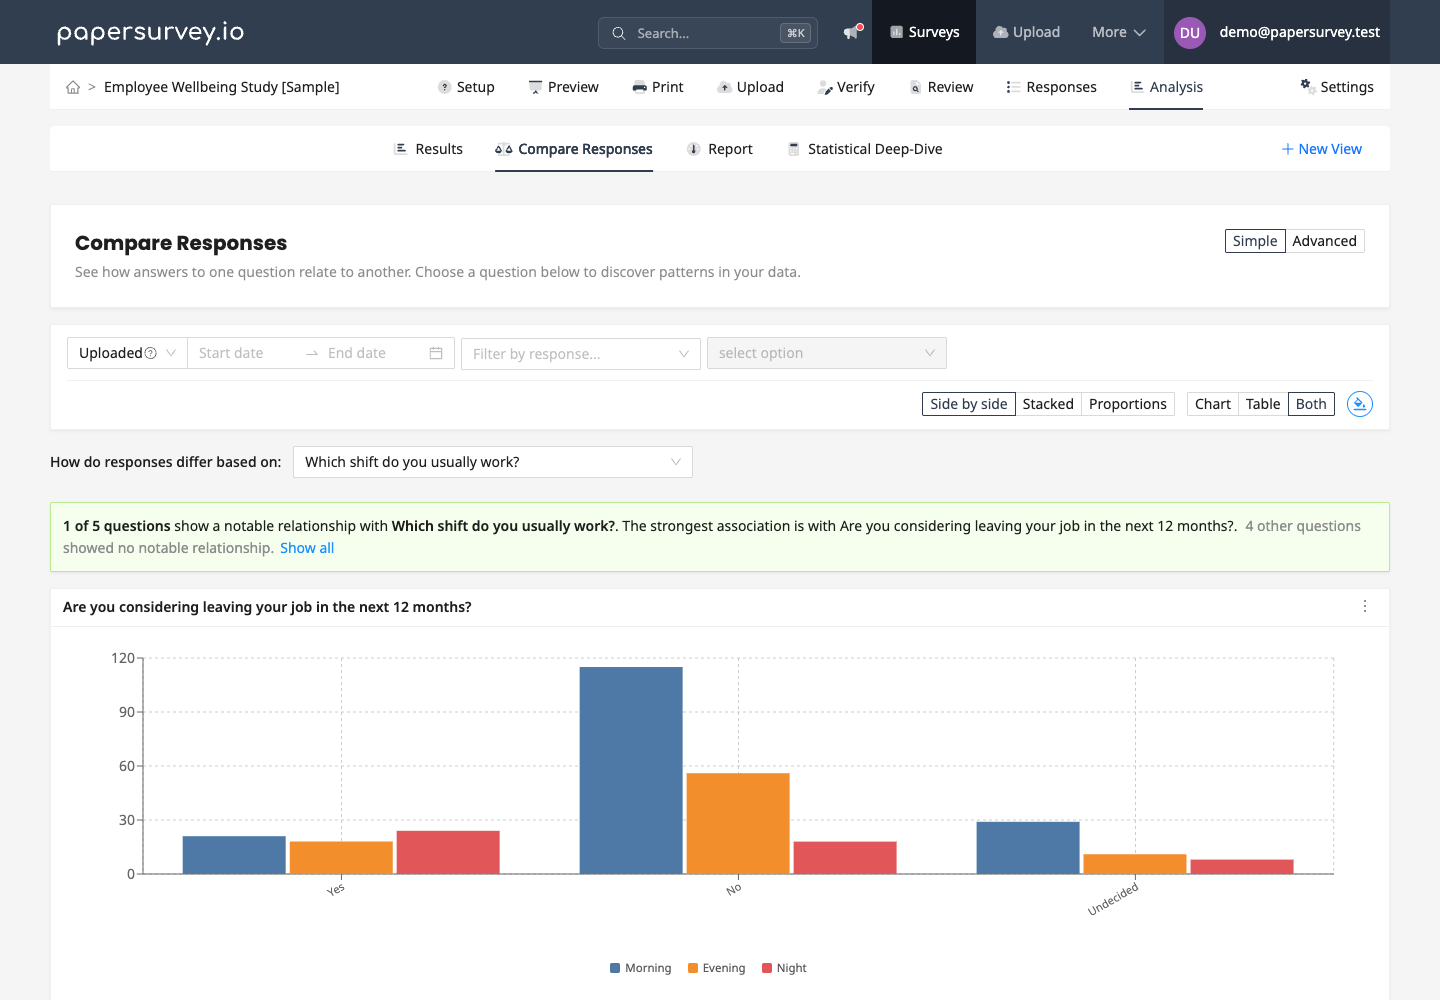Click the Settings gear icon
Viewport: 1440px width, 1000px height.
(1307, 86)
